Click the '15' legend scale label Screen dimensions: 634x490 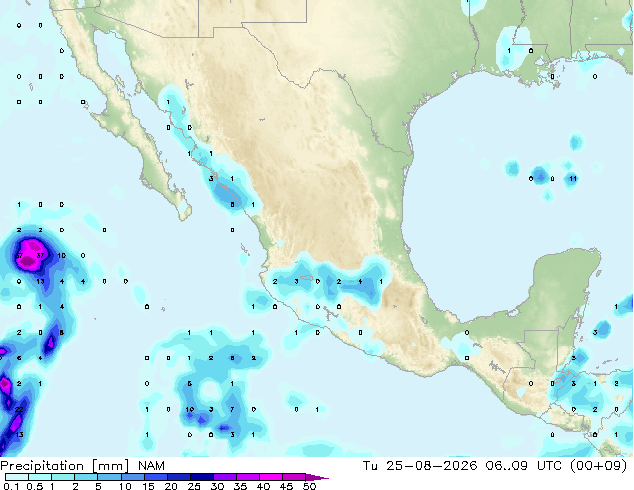148,486
